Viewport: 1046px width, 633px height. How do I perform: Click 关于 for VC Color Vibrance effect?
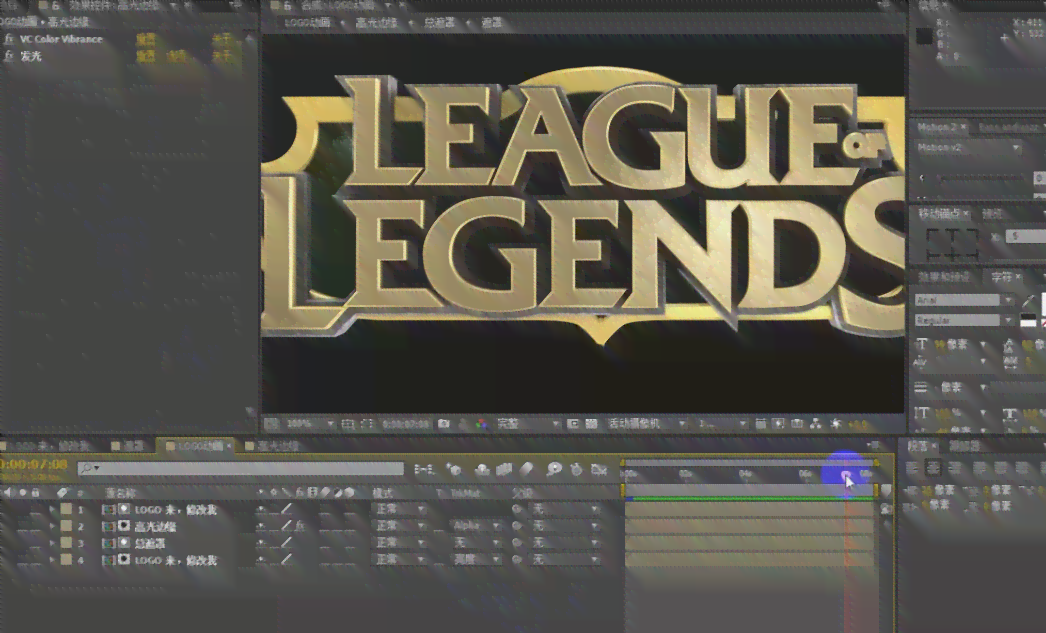221,39
